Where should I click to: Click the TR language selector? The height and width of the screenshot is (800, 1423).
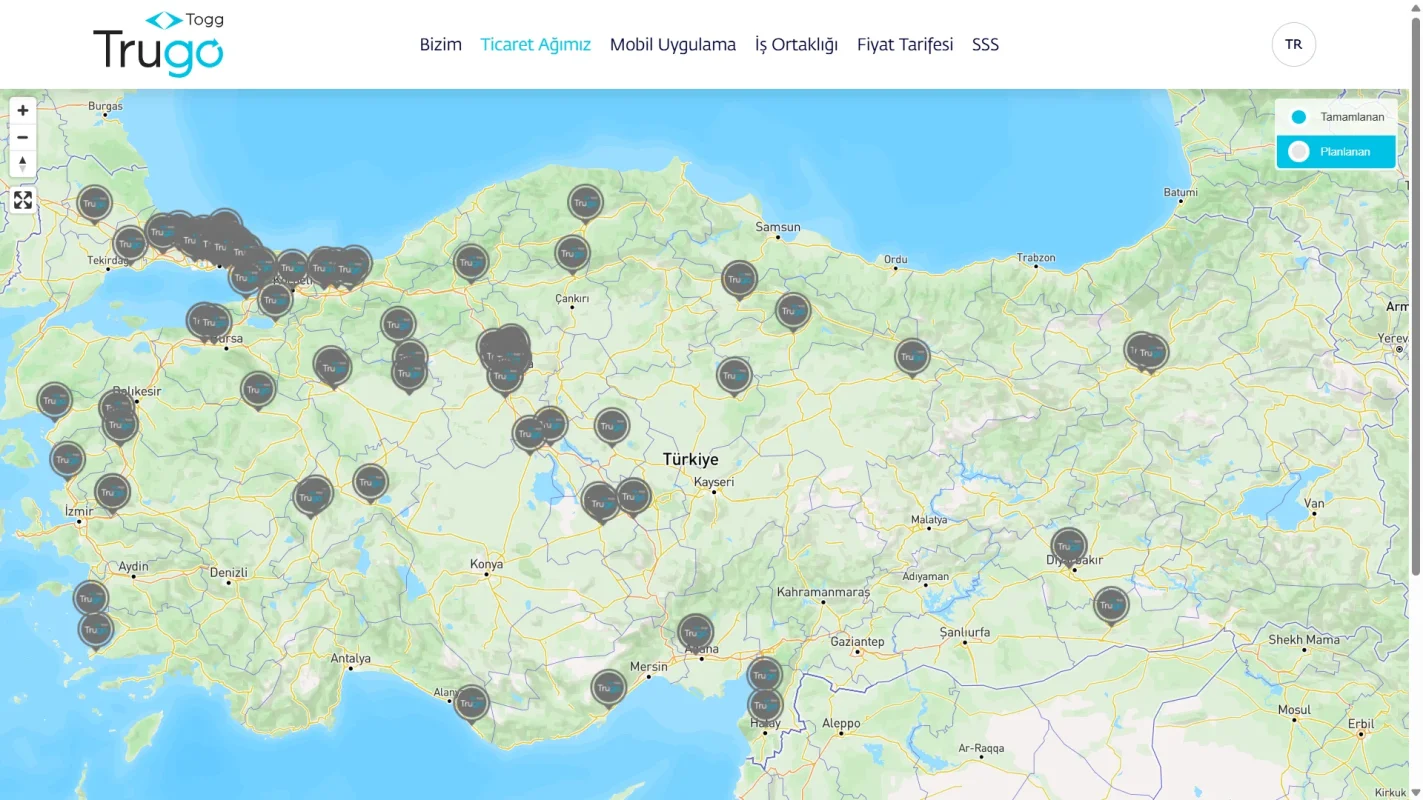pyautogui.click(x=1293, y=44)
